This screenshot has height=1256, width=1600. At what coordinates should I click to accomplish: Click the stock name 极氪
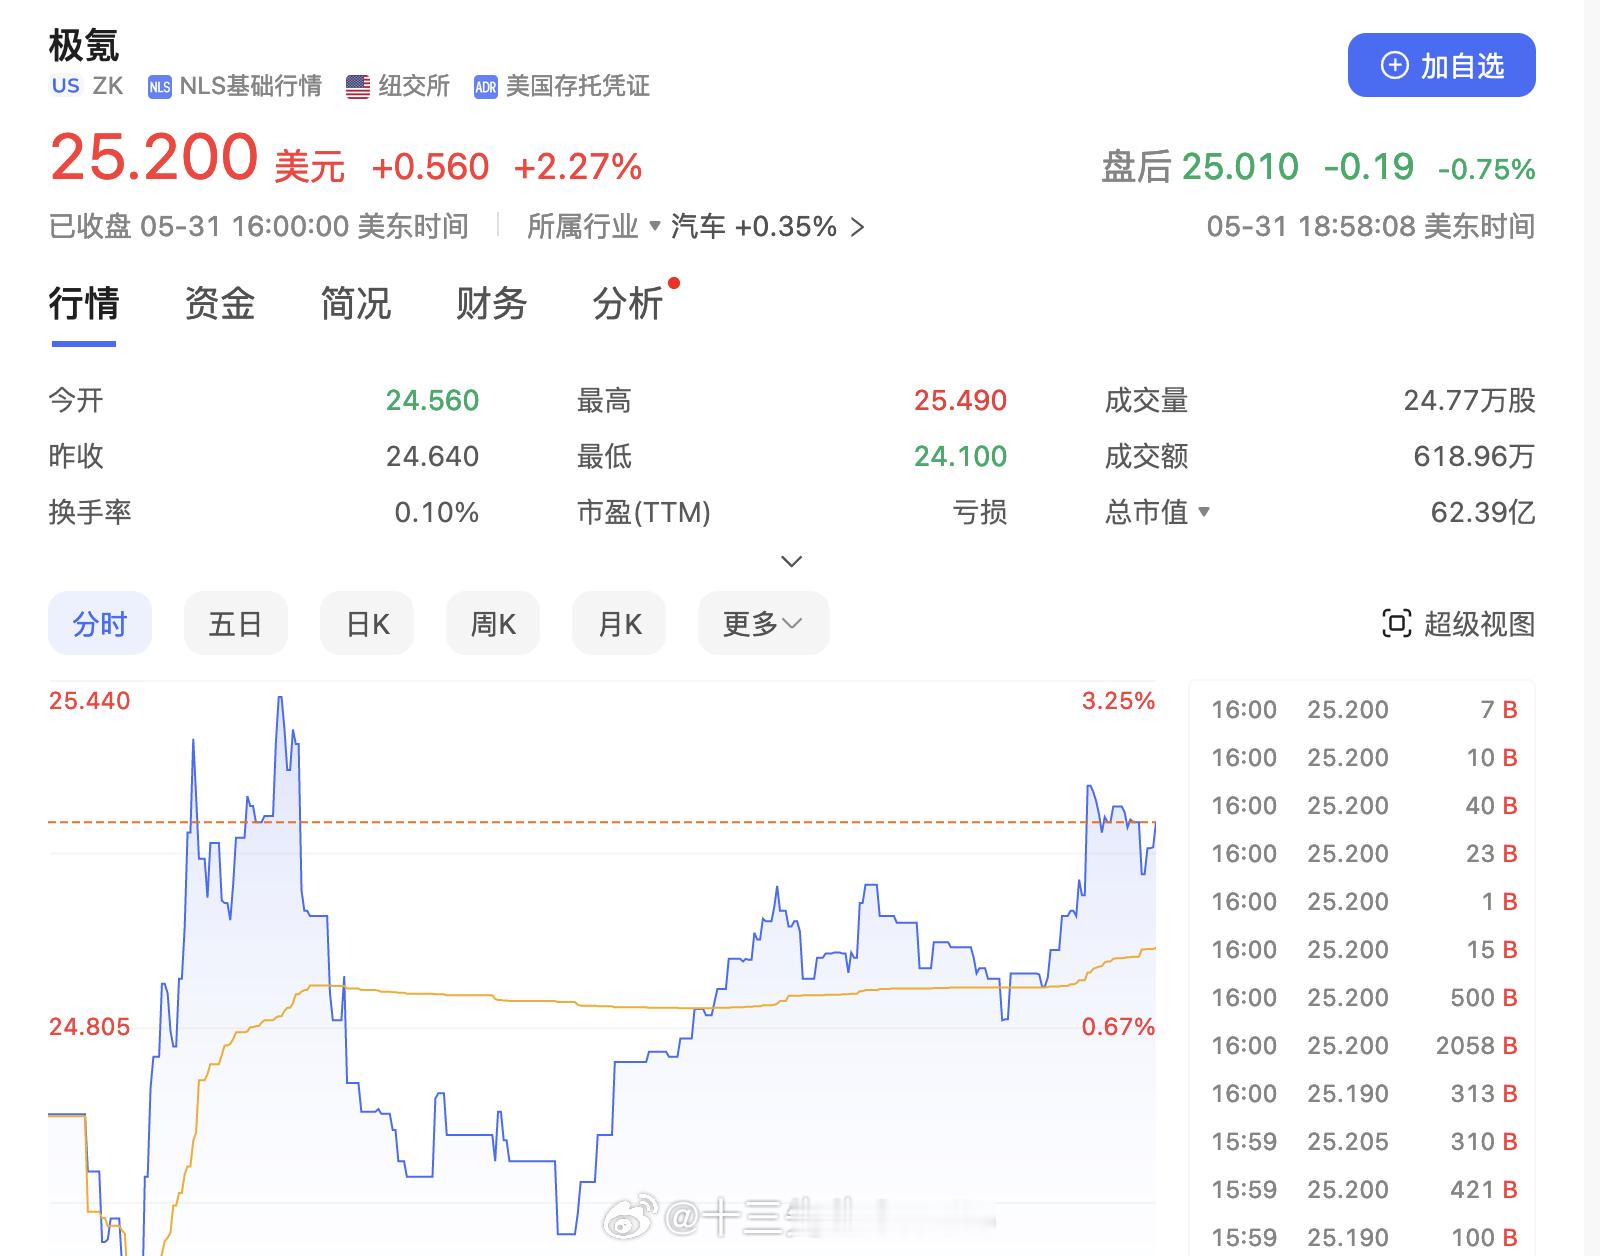(x=84, y=45)
